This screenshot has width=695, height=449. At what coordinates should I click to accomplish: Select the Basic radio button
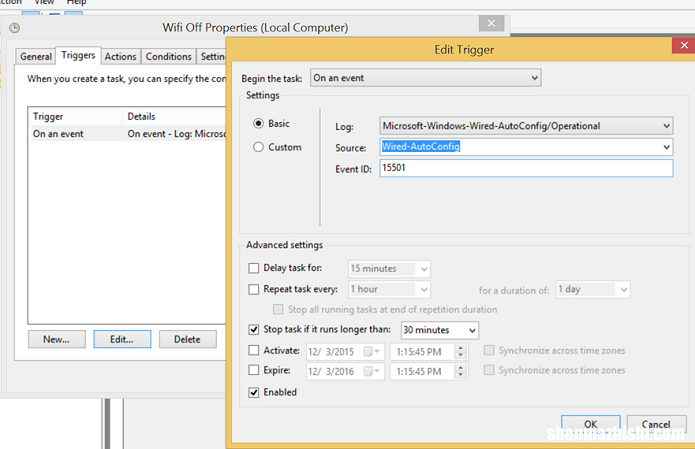tap(258, 123)
